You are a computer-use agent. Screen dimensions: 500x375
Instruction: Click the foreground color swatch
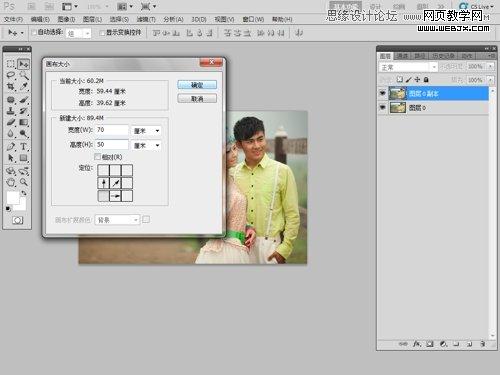13,197
